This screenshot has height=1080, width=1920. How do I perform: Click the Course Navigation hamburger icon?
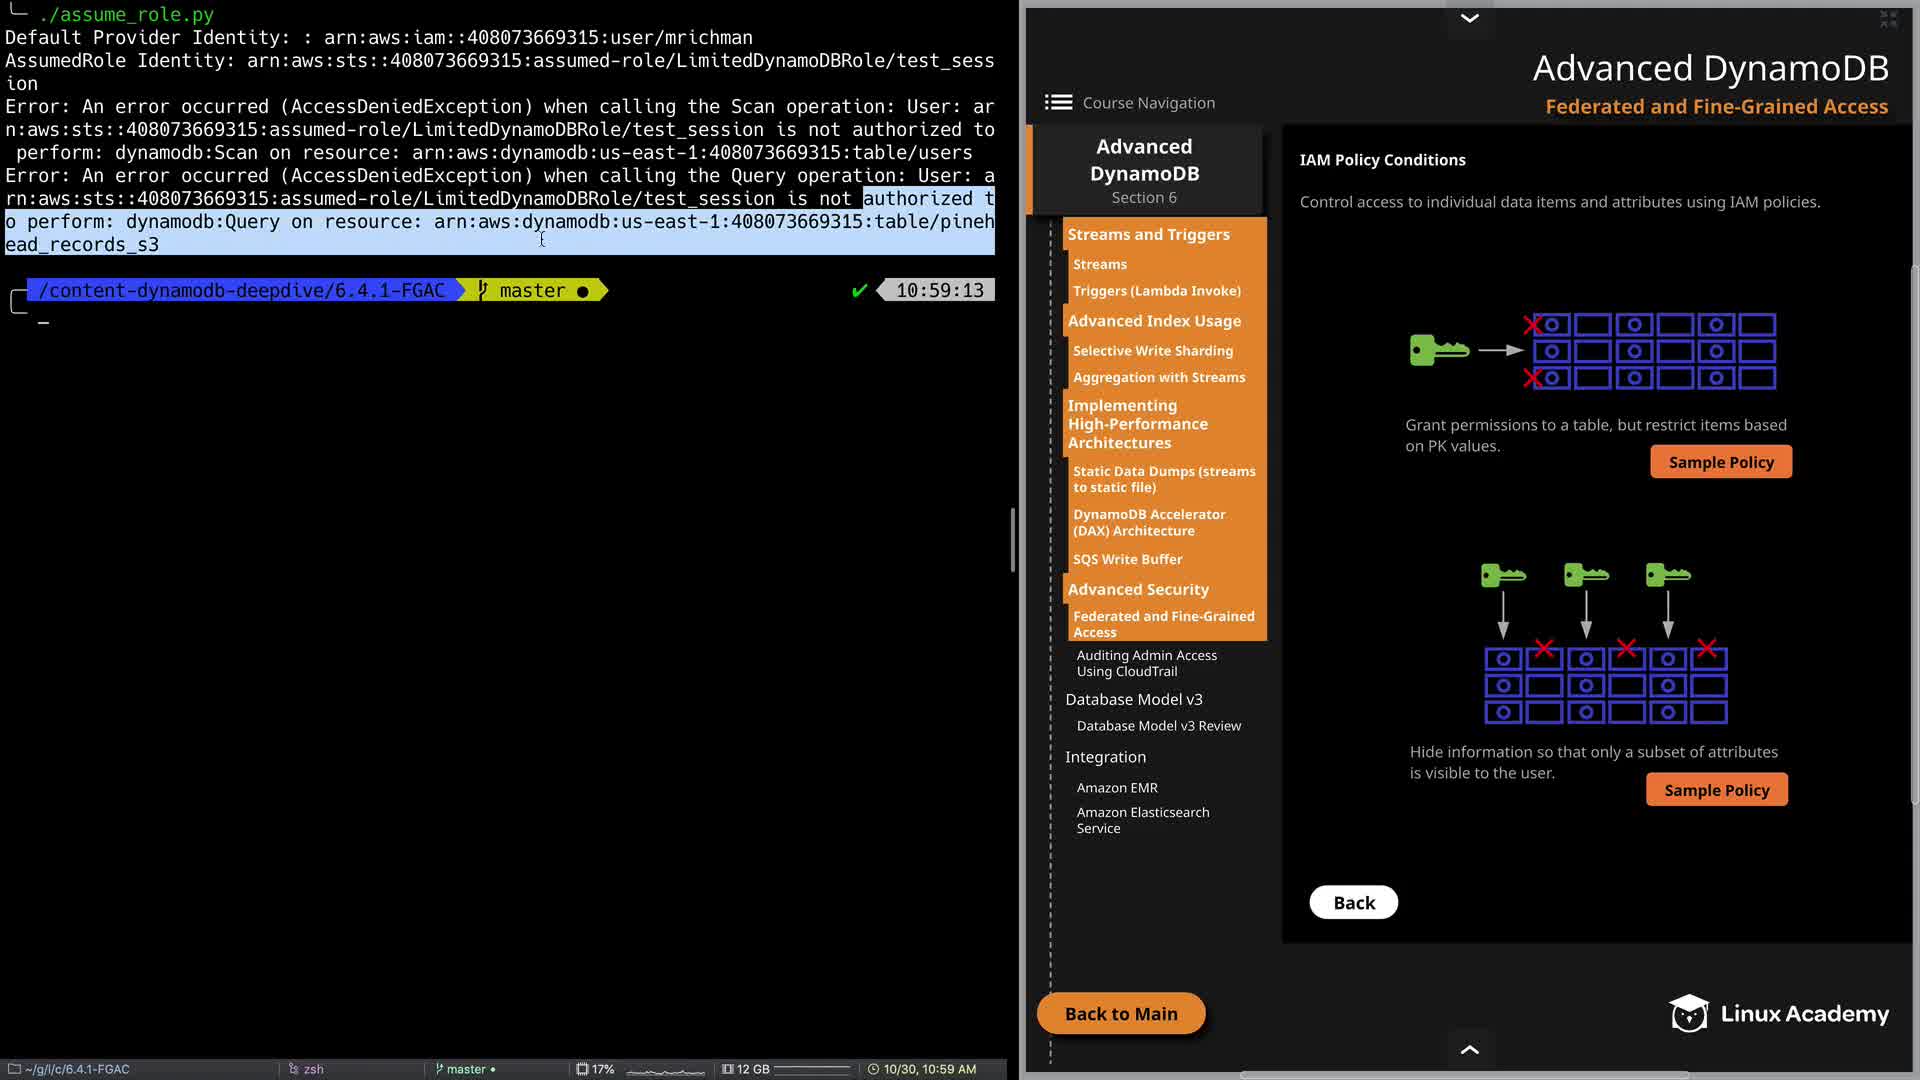1058,102
